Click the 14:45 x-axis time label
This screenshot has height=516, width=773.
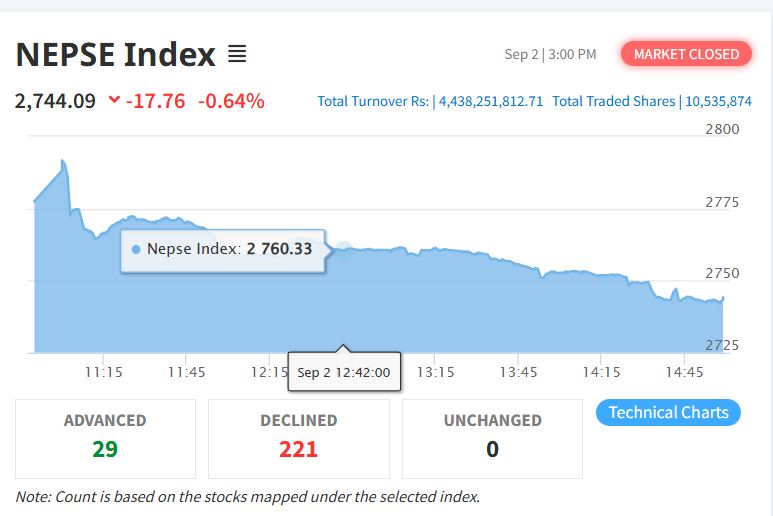point(682,372)
